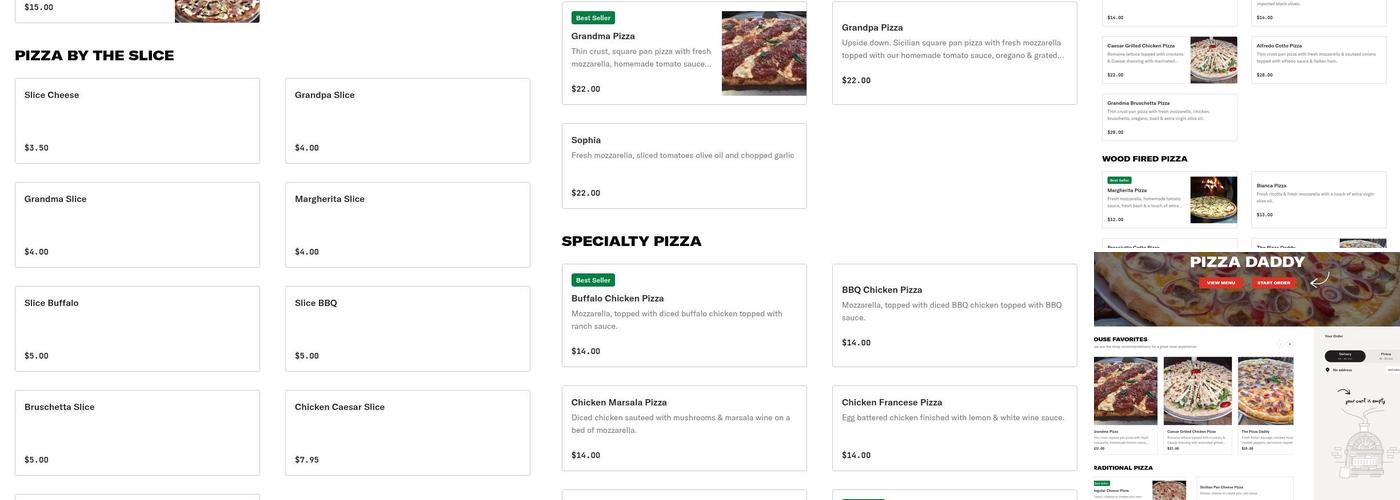Viewport: 1400px width, 500px height.
Task: Choose the Chicken Caesar Slice item
Action: [x=407, y=433]
